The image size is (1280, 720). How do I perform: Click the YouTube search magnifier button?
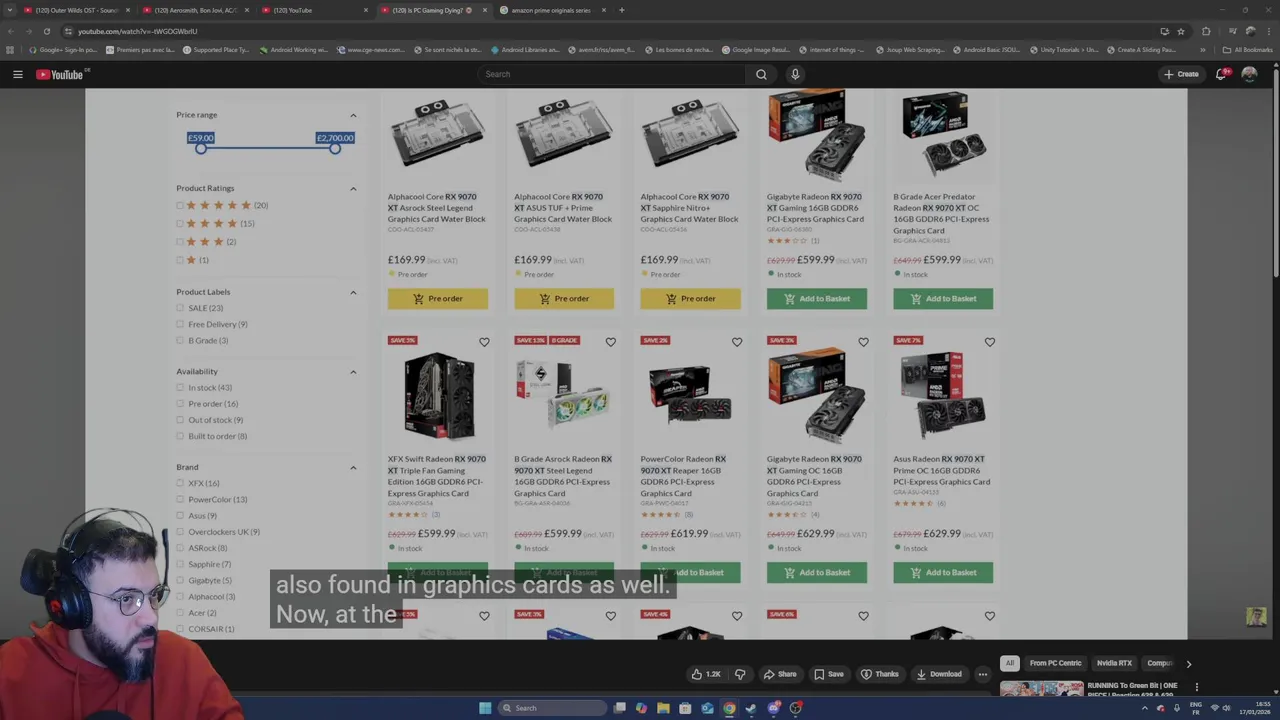click(761, 74)
